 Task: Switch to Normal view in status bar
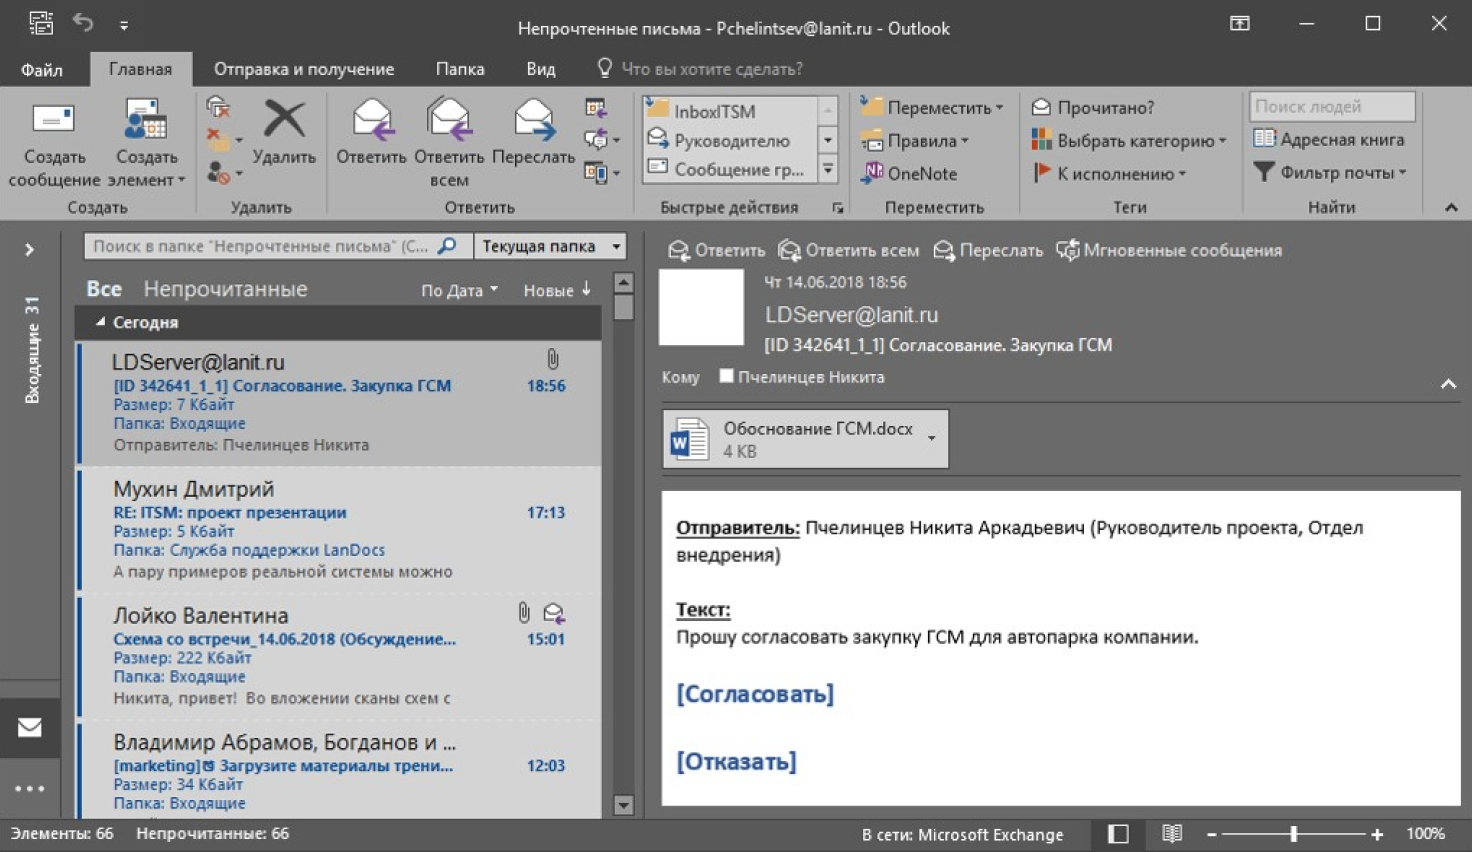click(x=1118, y=833)
